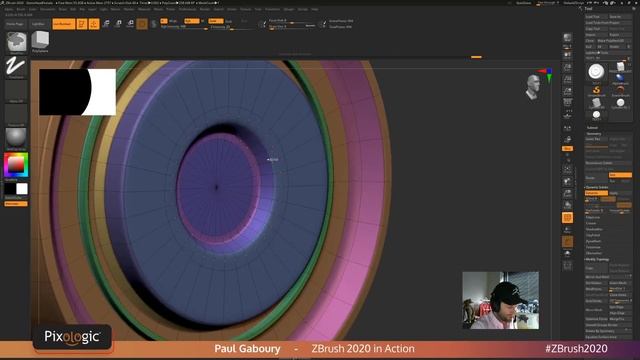640x360 pixels.
Task: Open the stroke type selector
Action: coord(16,67)
